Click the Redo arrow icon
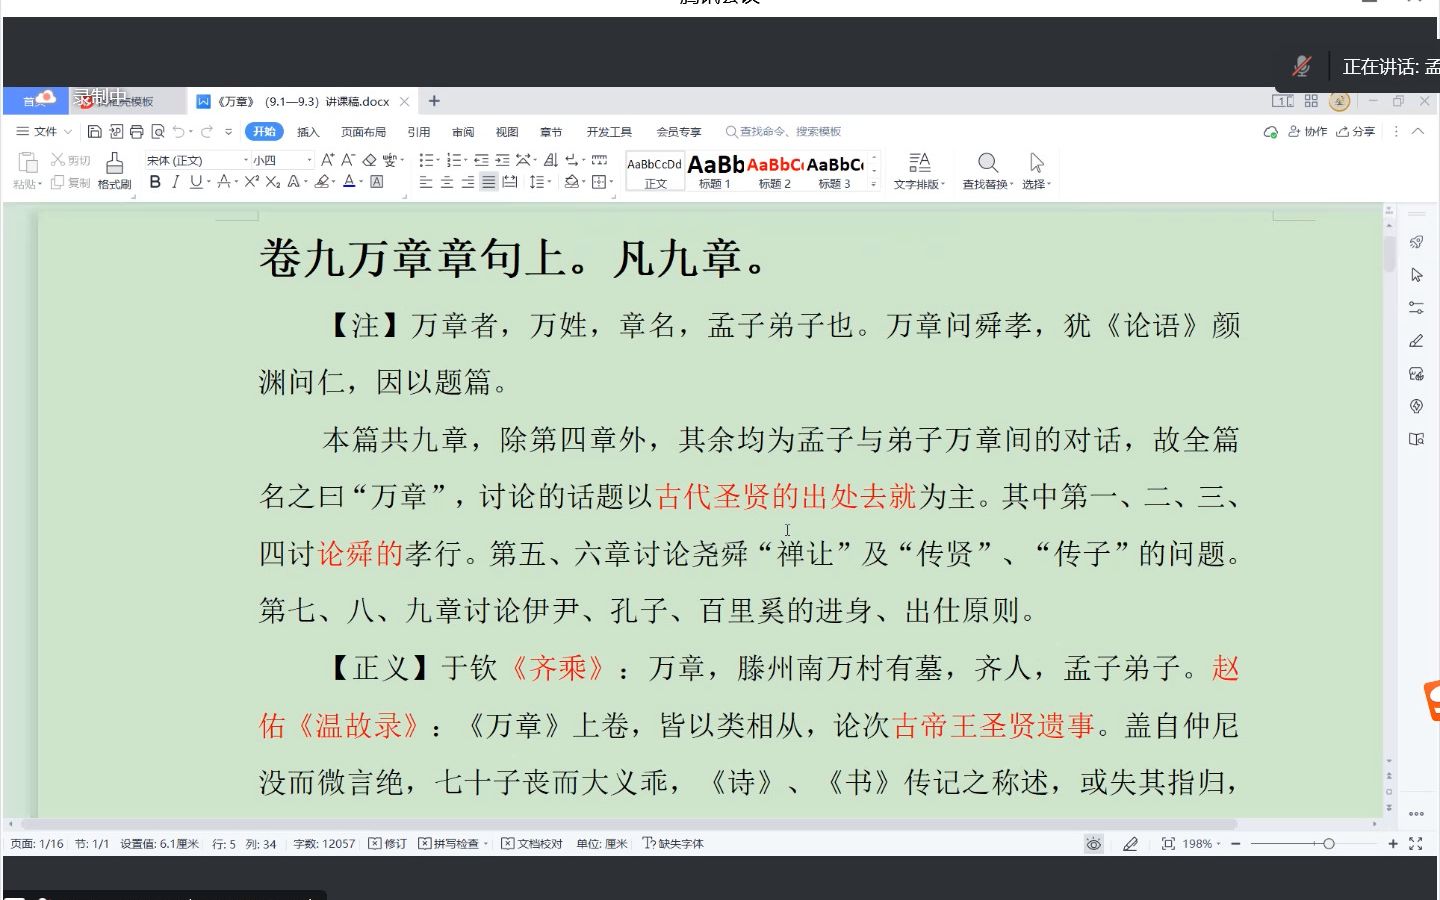 (x=206, y=131)
